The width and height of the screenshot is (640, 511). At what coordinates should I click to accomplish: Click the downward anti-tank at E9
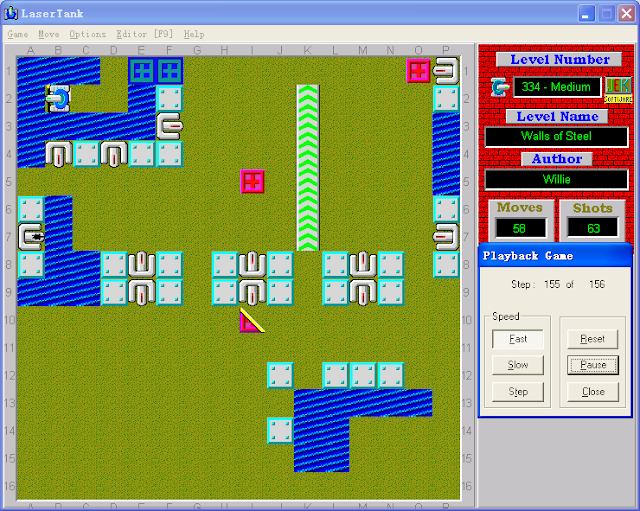142,293
